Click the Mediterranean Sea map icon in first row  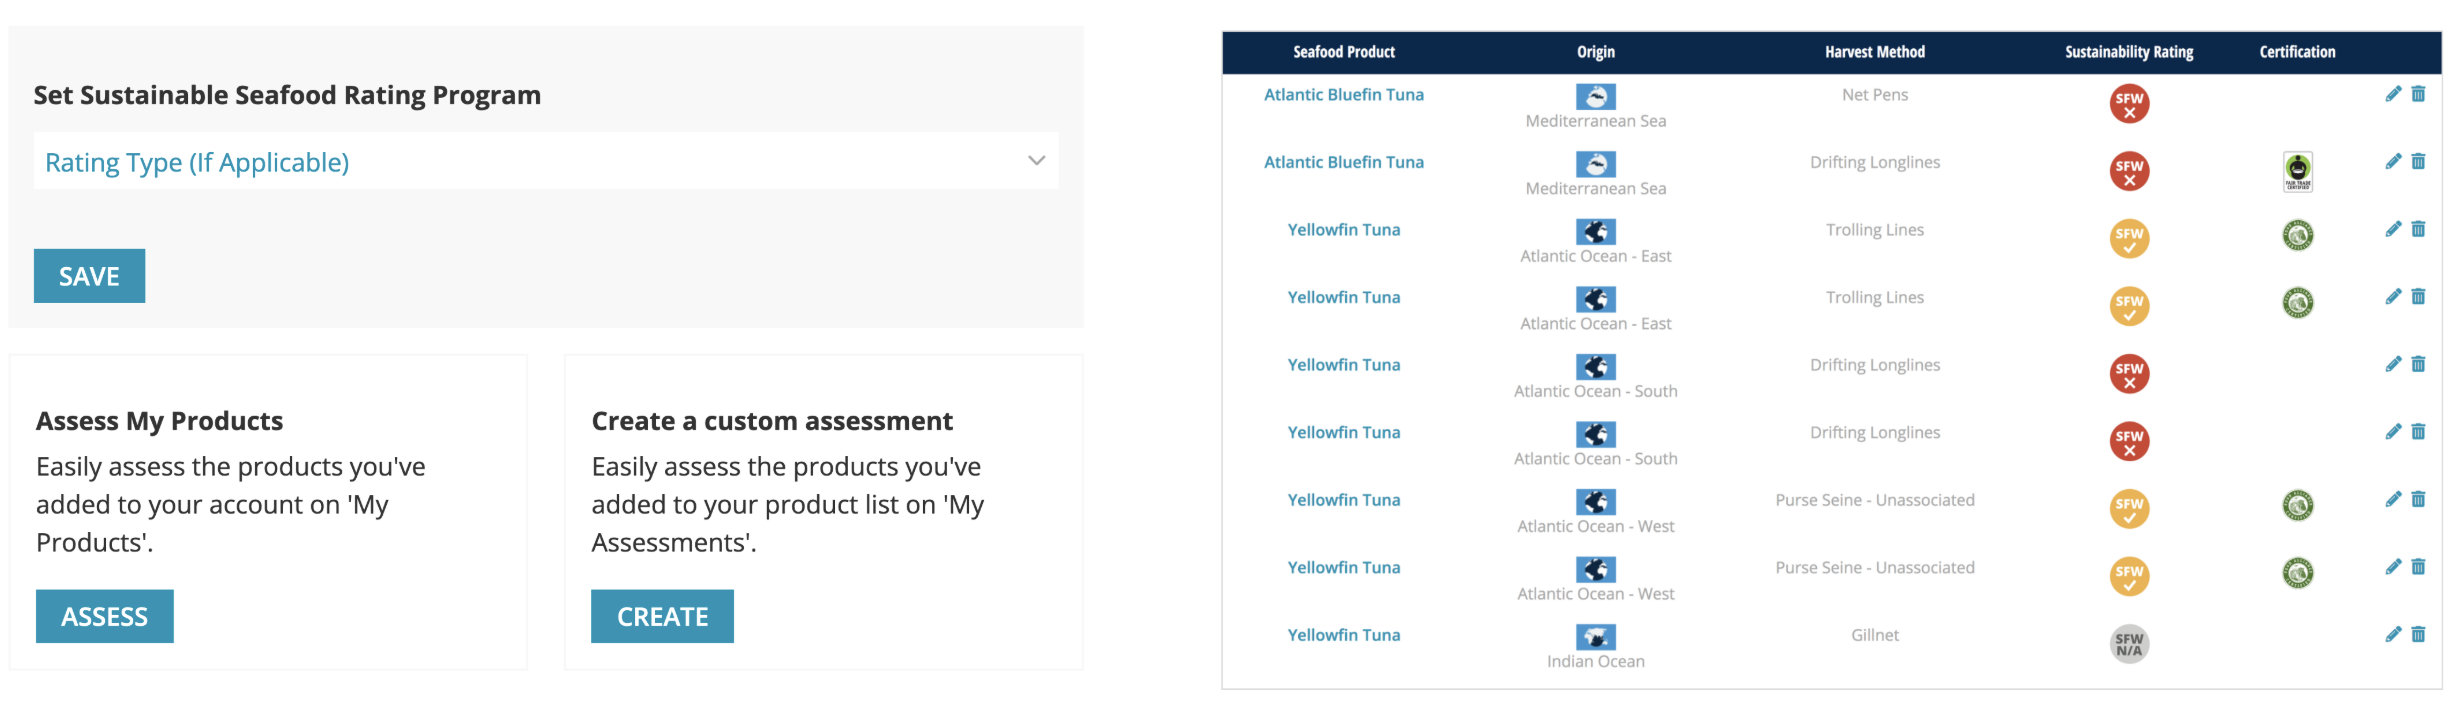pos(1595,96)
